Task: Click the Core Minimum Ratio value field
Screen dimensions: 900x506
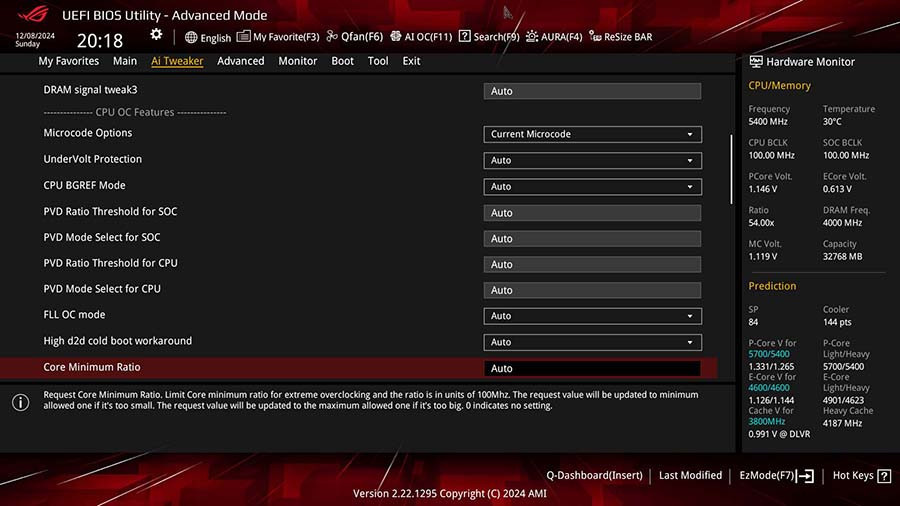Action: coord(592,368)
